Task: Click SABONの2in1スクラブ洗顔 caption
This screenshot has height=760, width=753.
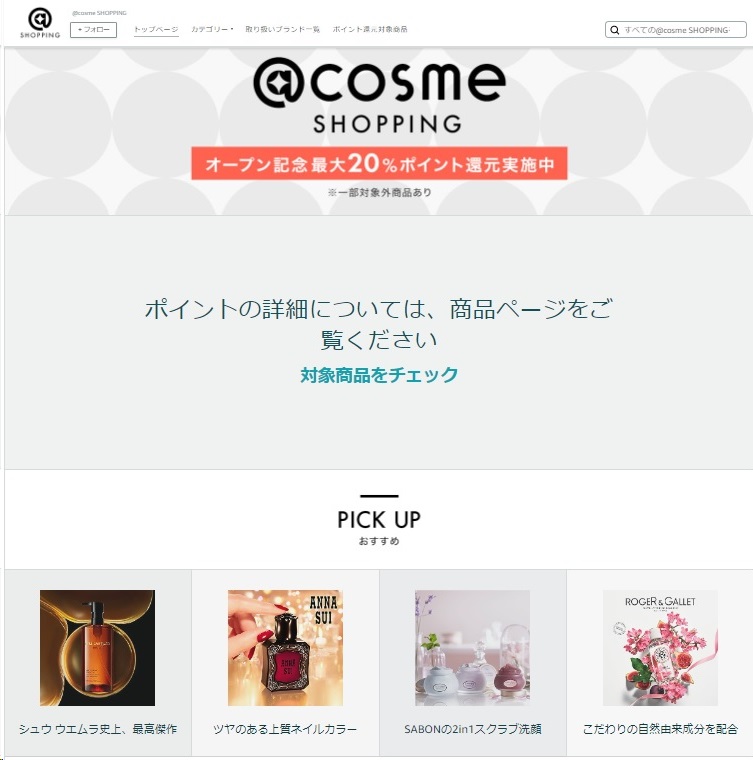Action: click(x=472, y=729)
